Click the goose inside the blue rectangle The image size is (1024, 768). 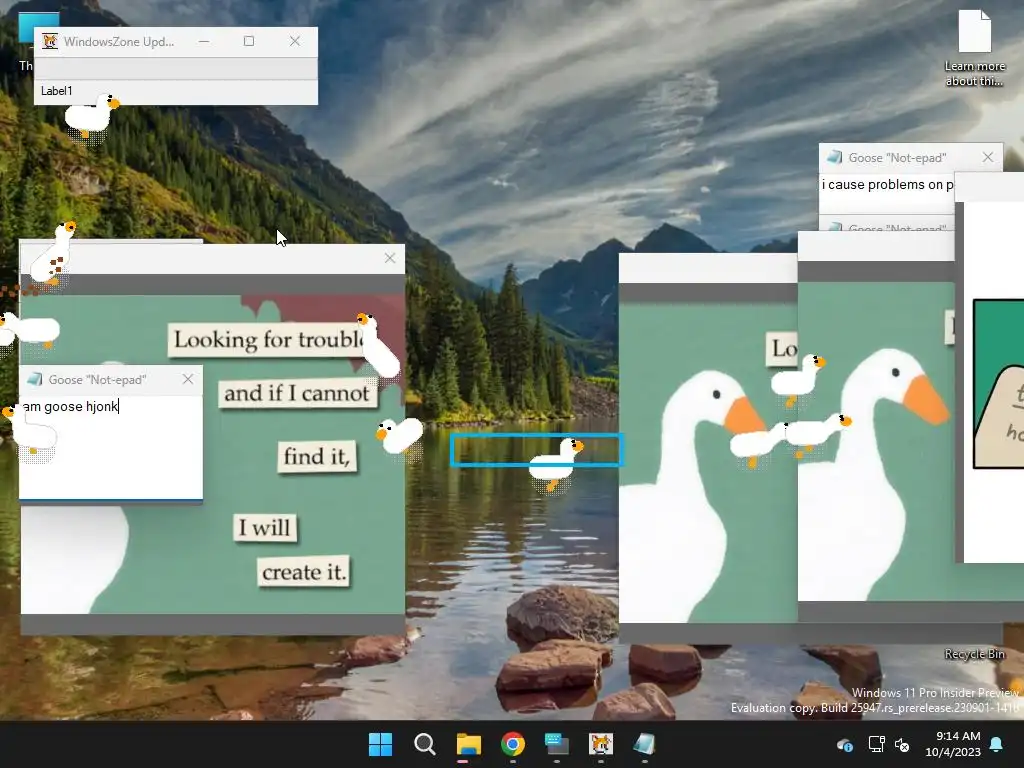555,463
